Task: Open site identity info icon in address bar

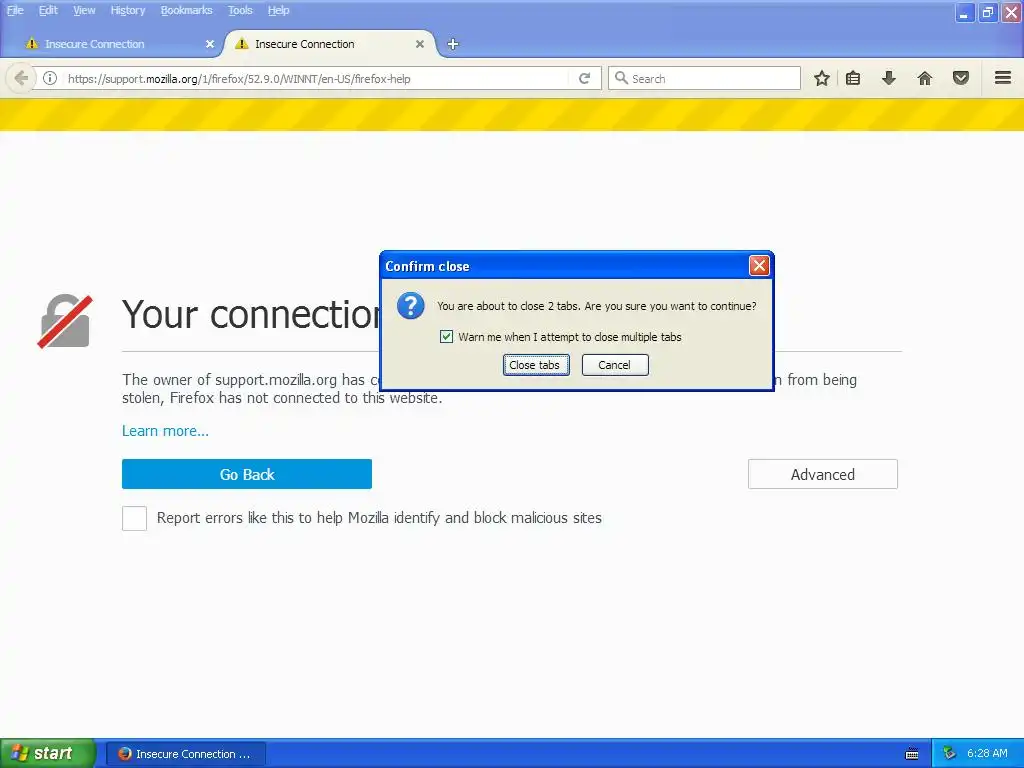Action: [50, 78]
